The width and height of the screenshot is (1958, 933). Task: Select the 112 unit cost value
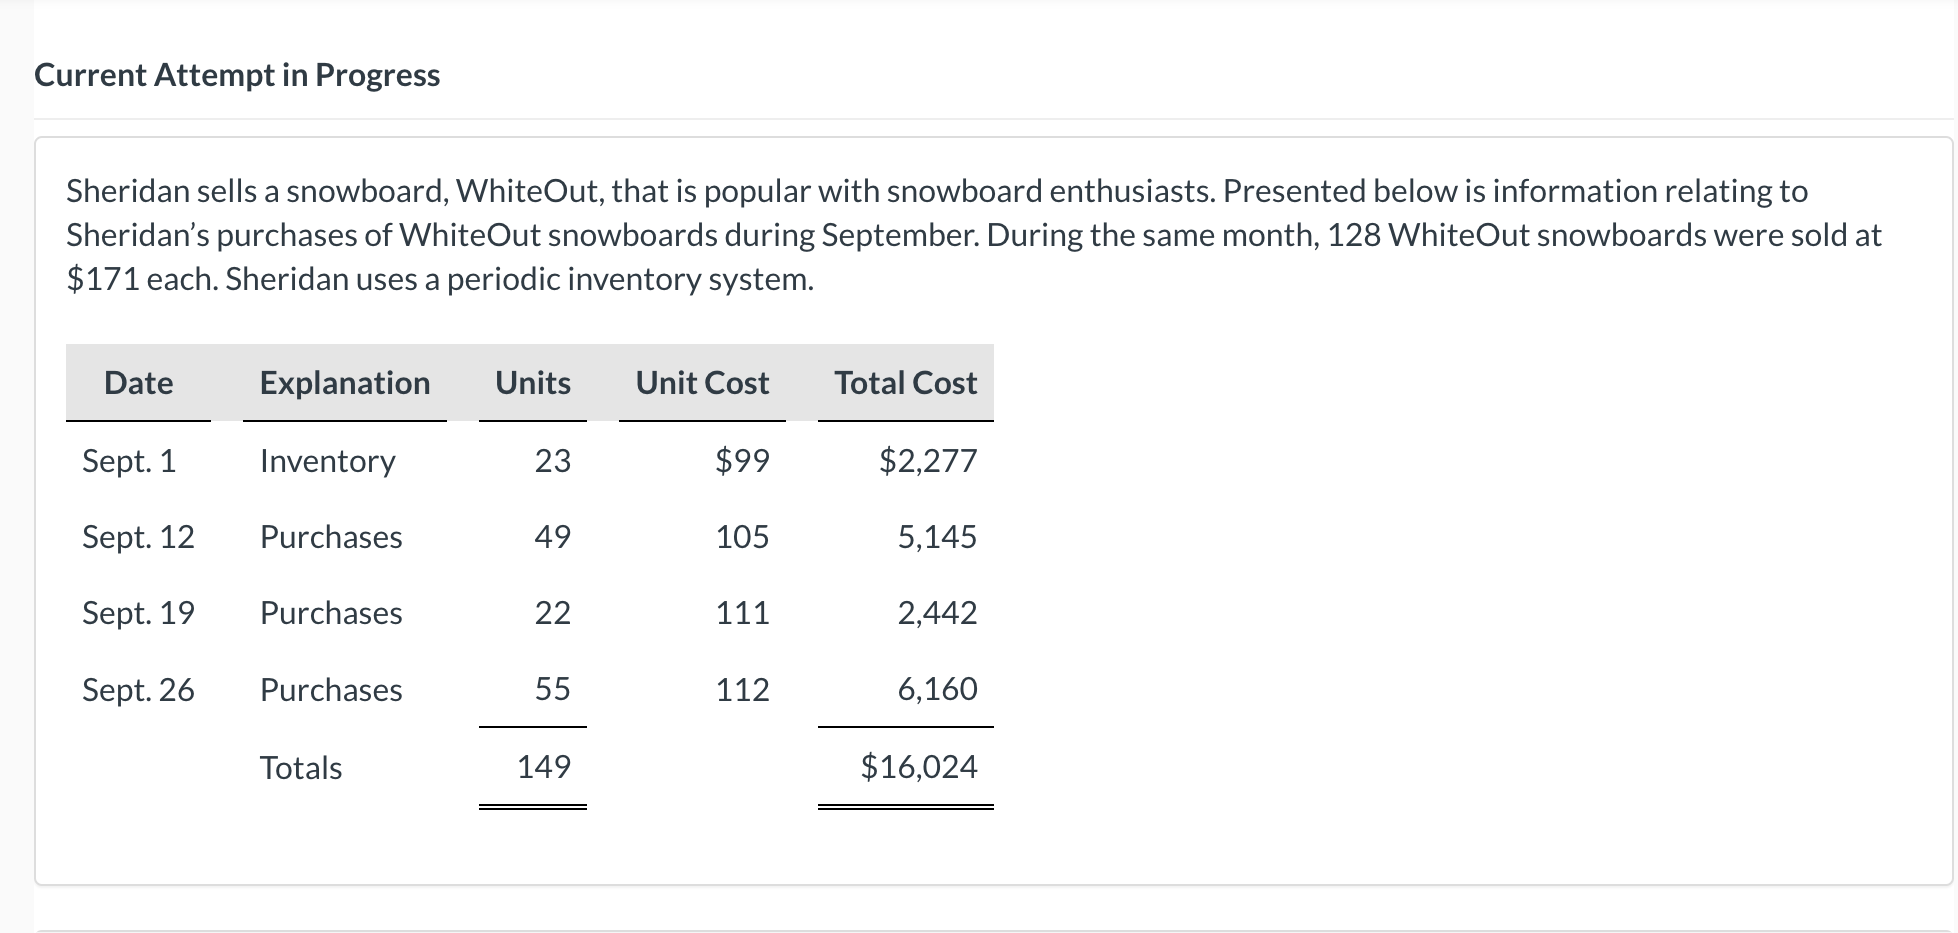742,690
